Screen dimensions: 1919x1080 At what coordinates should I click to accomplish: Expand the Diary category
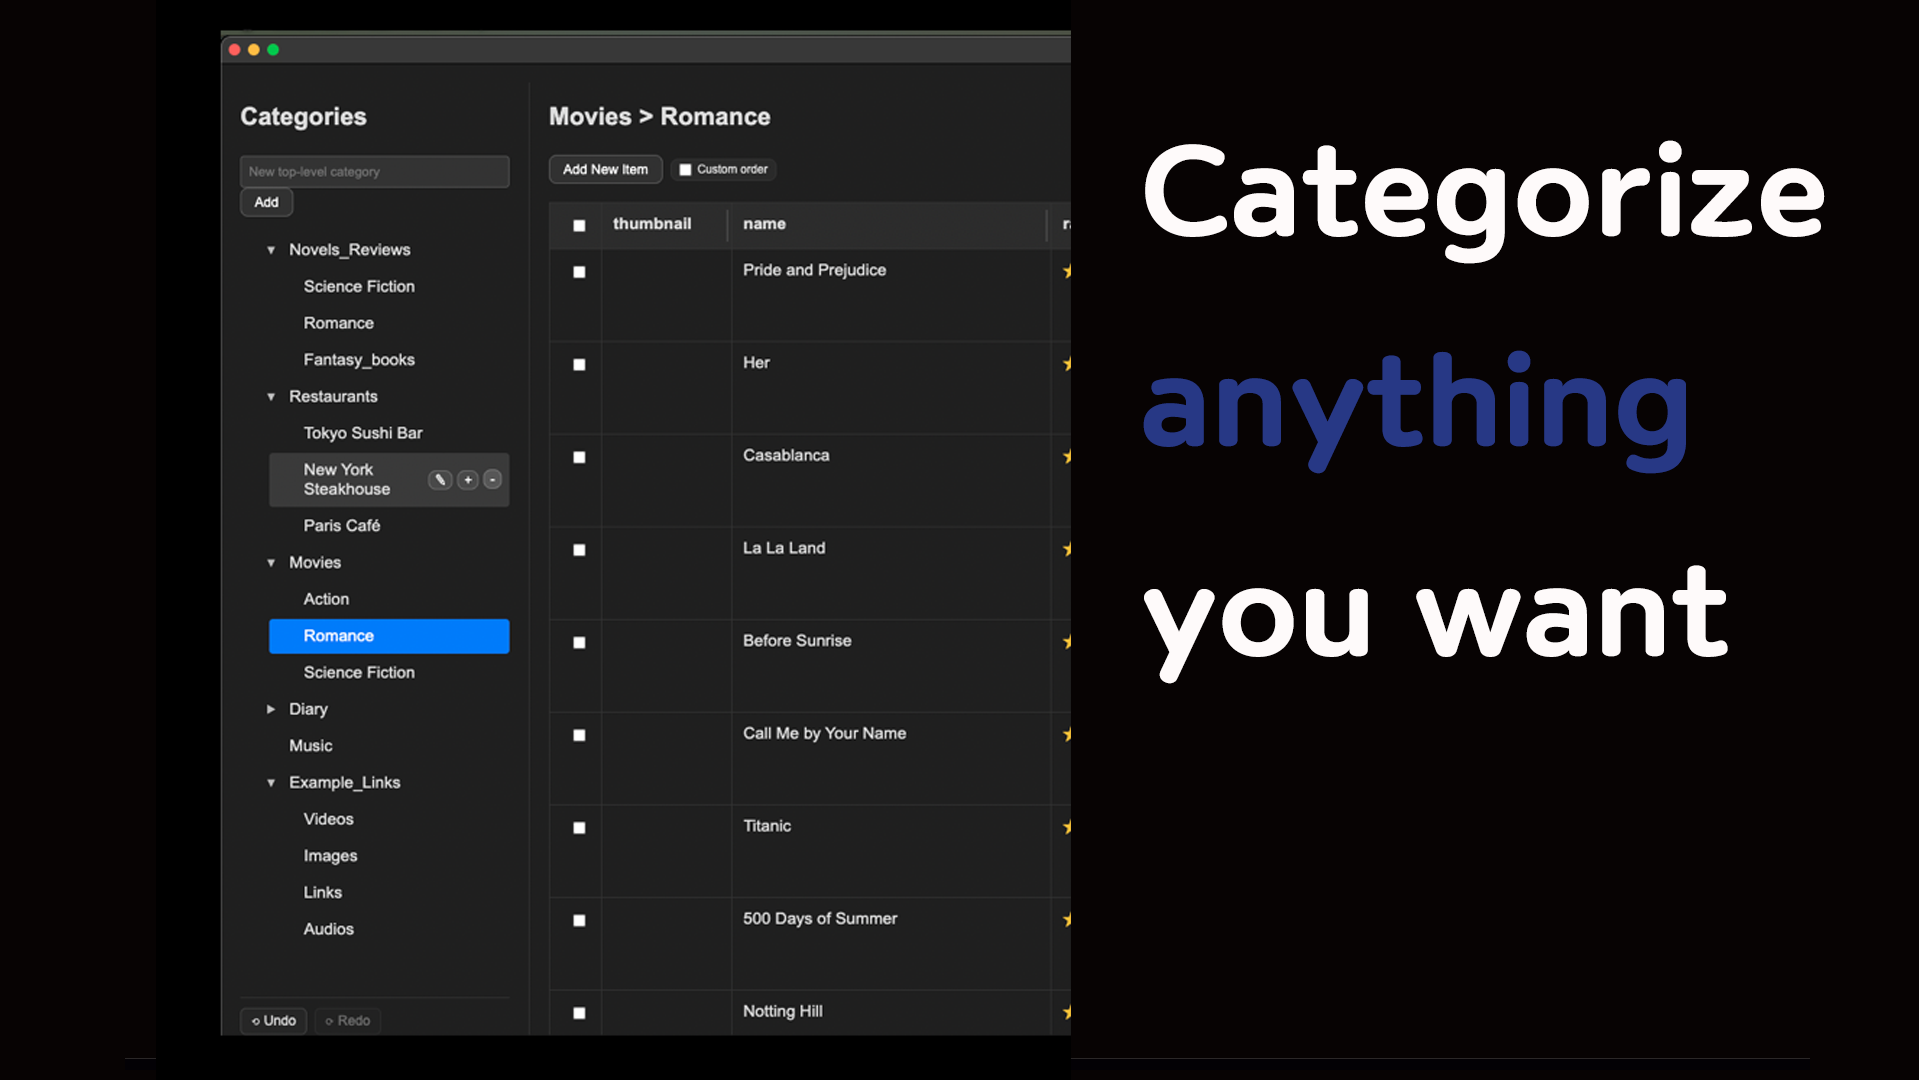click(x=271, y=709)
